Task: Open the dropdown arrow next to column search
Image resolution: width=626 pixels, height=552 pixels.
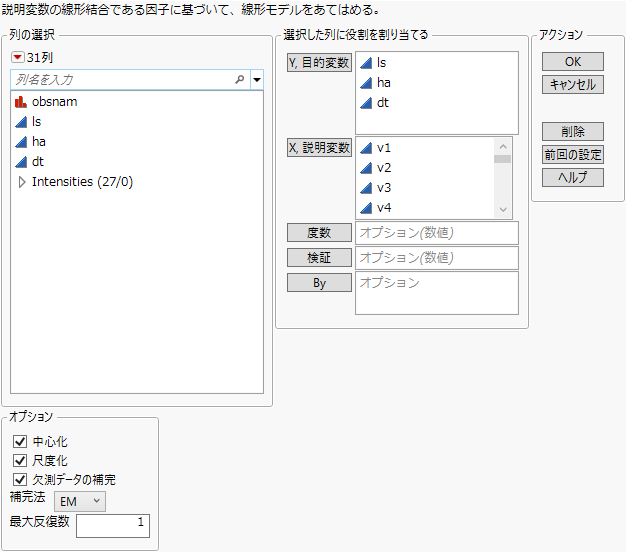Action: [257, 79]
